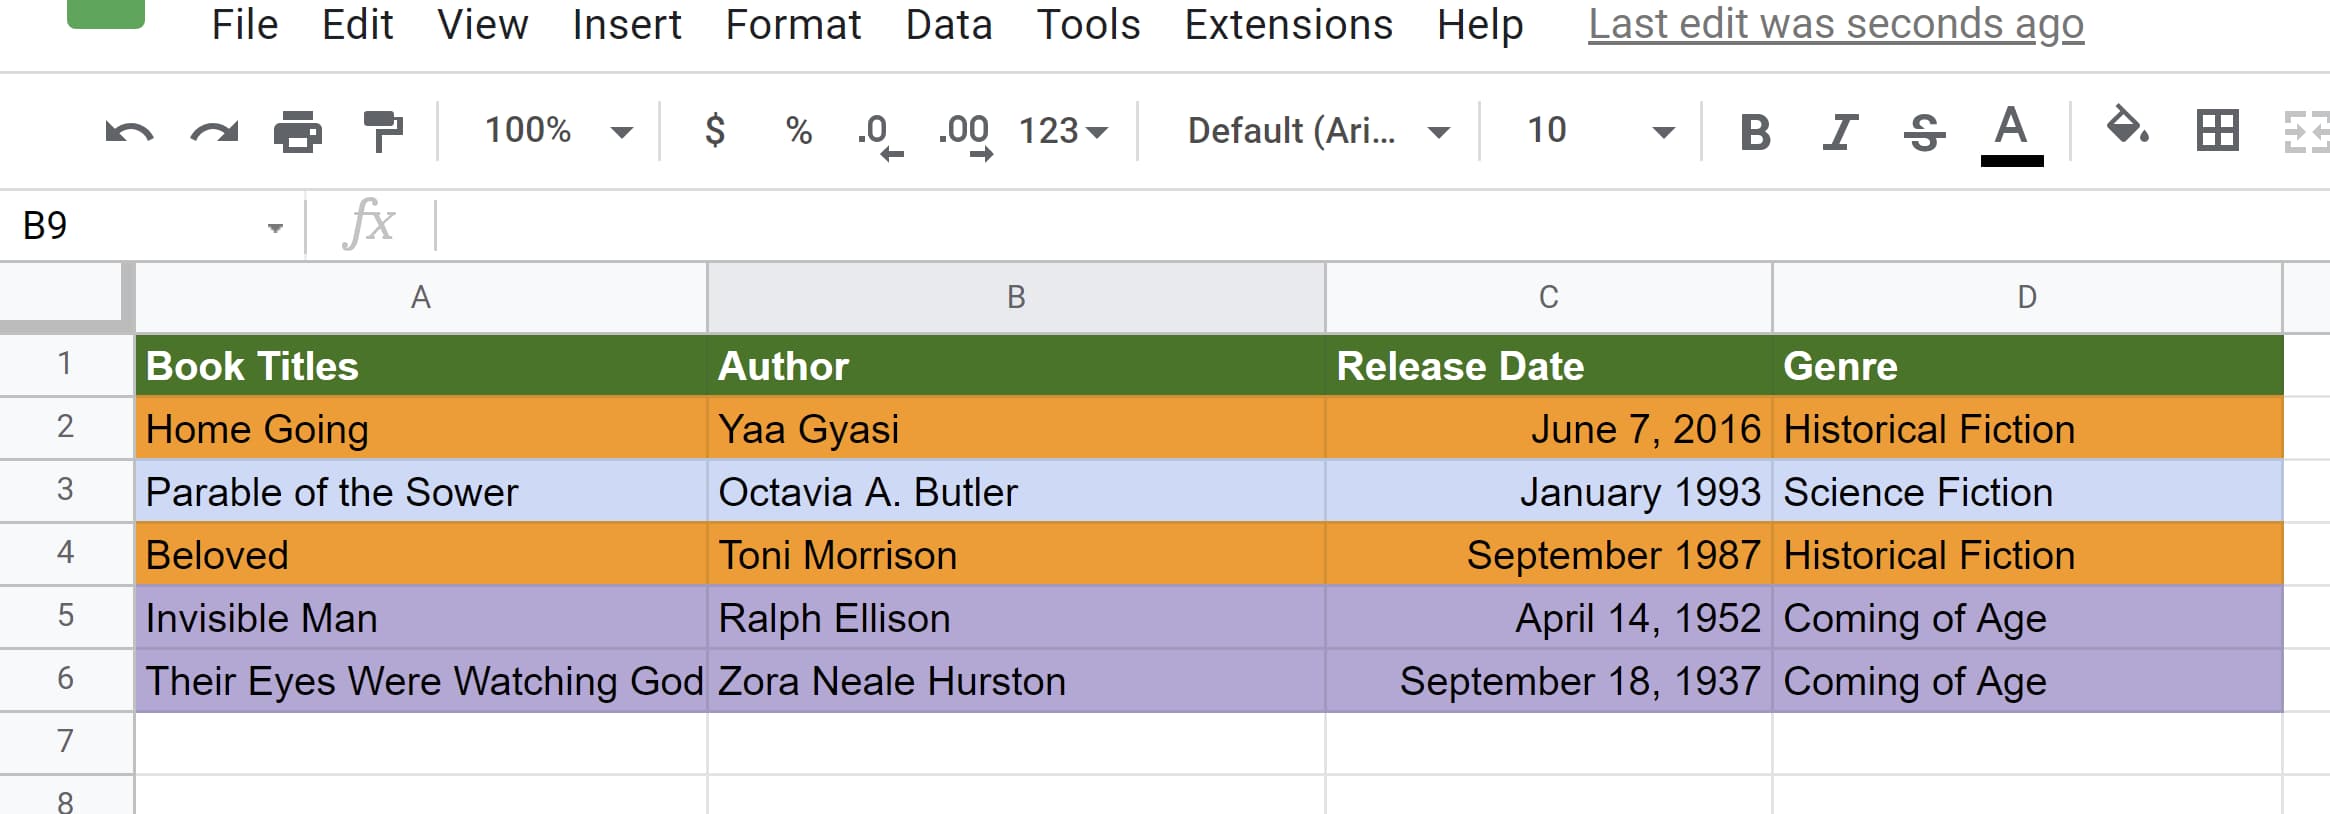Screen dimensions: 2330x814
Task: Toggle strikethrough formatting
Action: pos(1924,131)
